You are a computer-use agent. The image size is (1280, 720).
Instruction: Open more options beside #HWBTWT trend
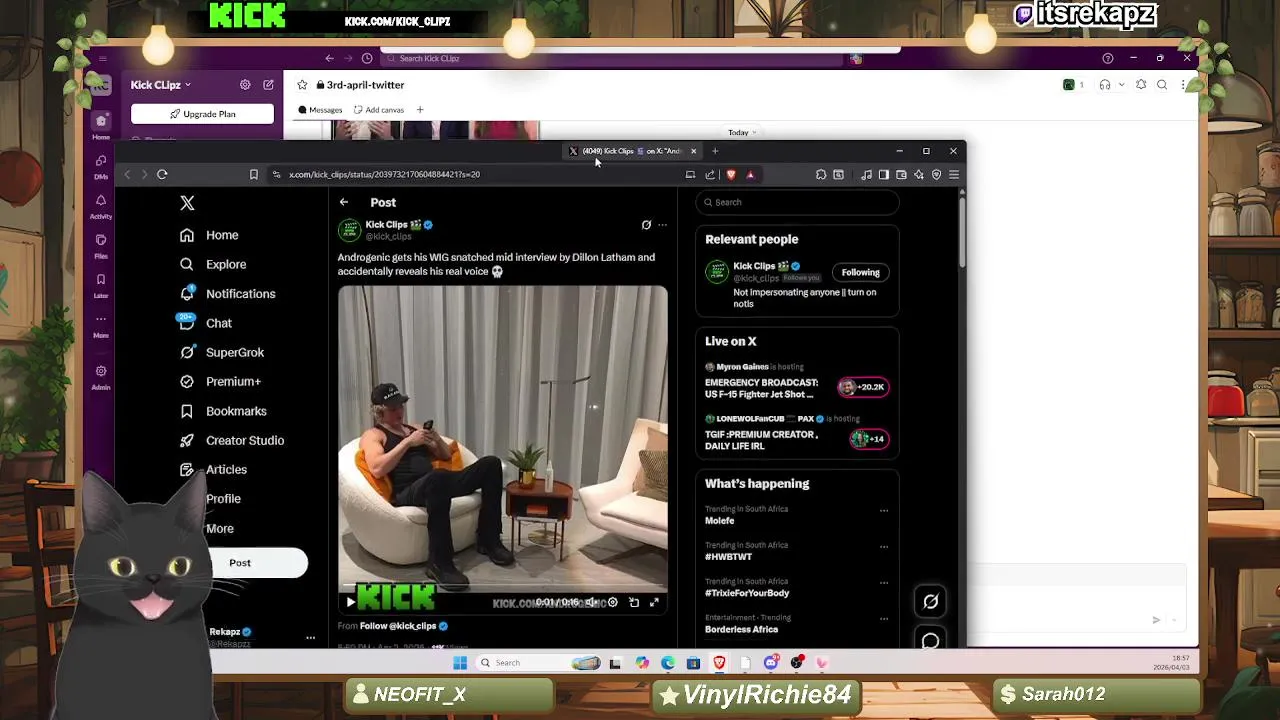tap(884, 547)
